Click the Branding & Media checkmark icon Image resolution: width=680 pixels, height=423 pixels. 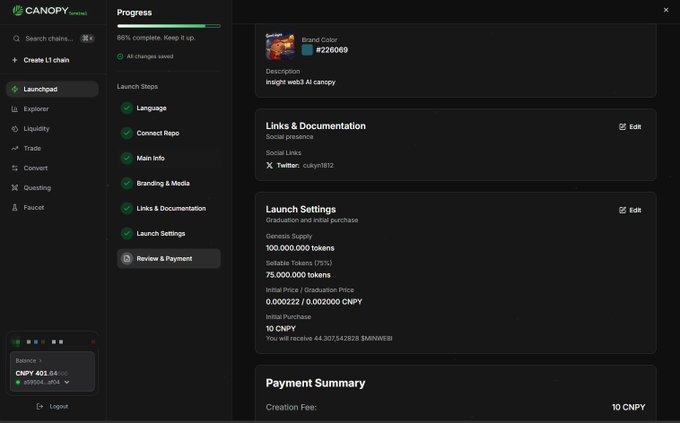point(127,183)
